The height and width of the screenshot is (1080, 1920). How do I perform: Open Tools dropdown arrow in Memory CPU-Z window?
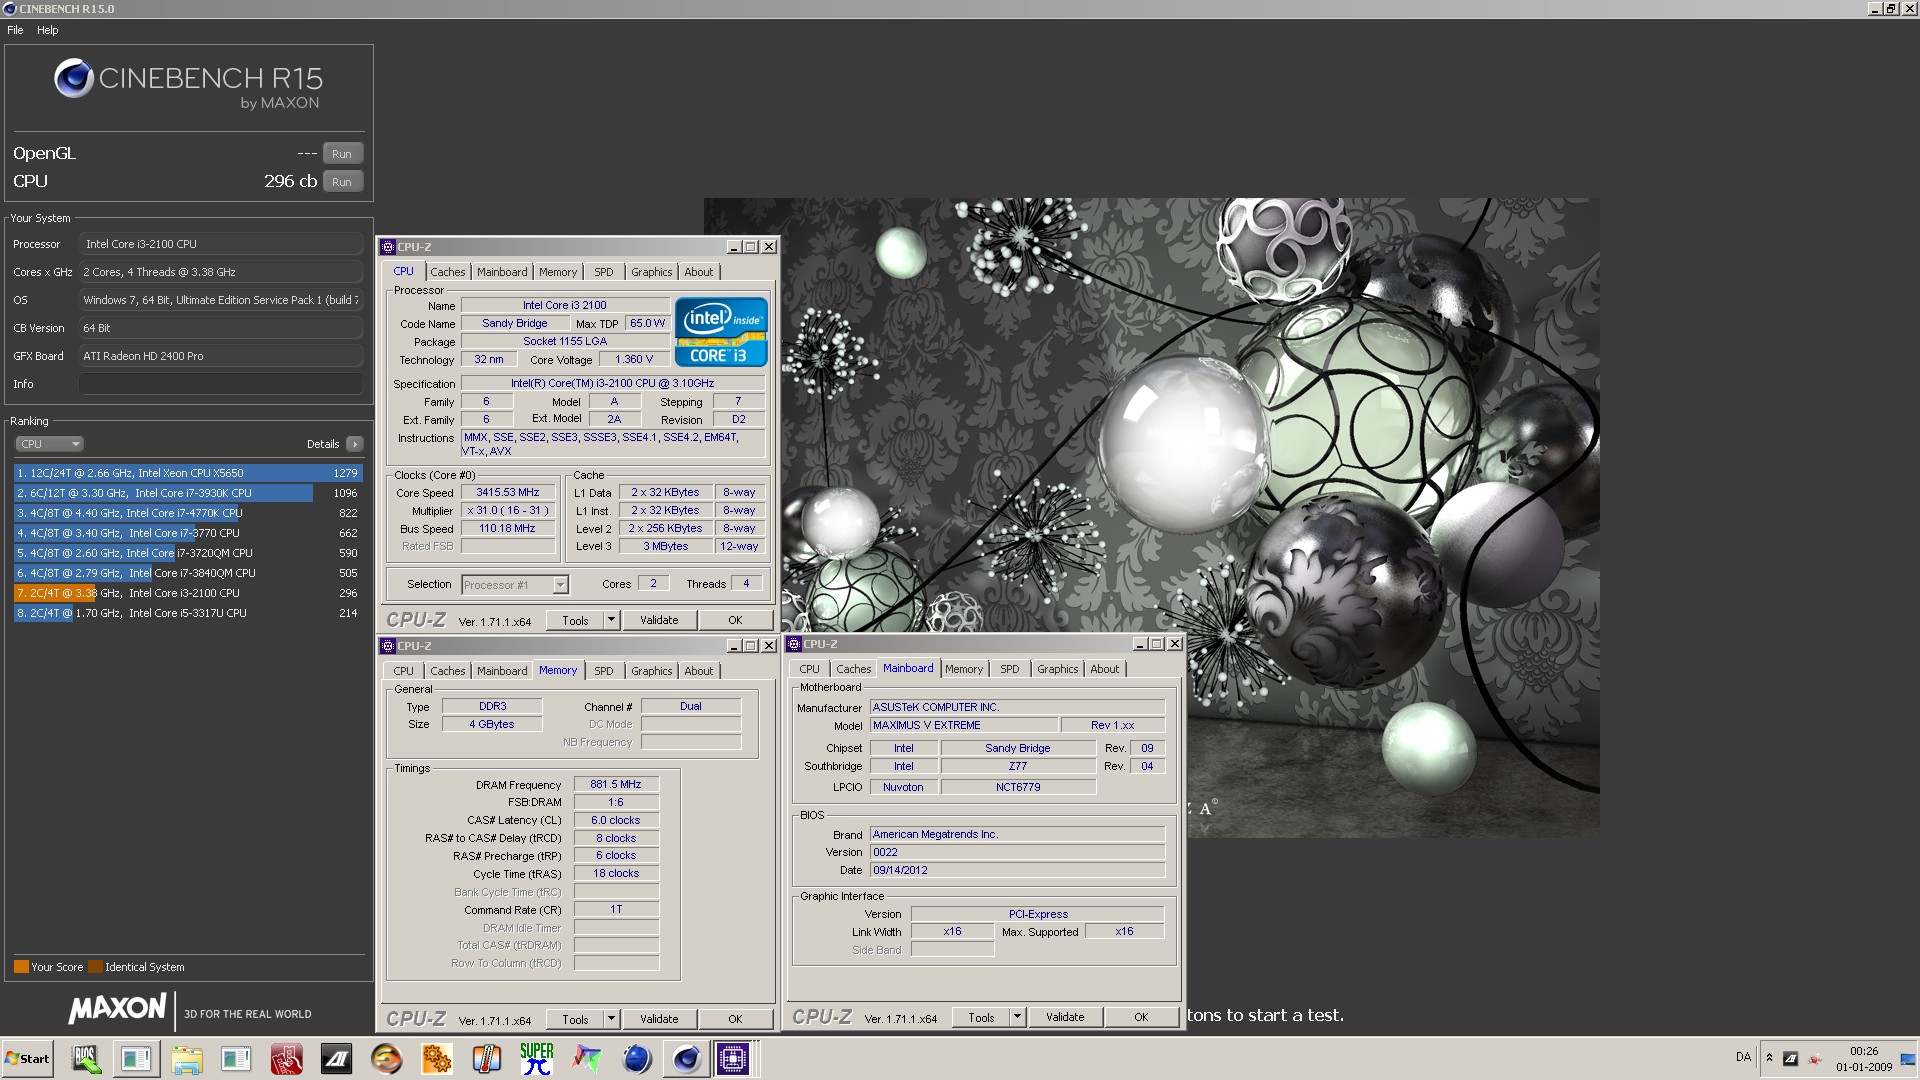pos(611,1019)
